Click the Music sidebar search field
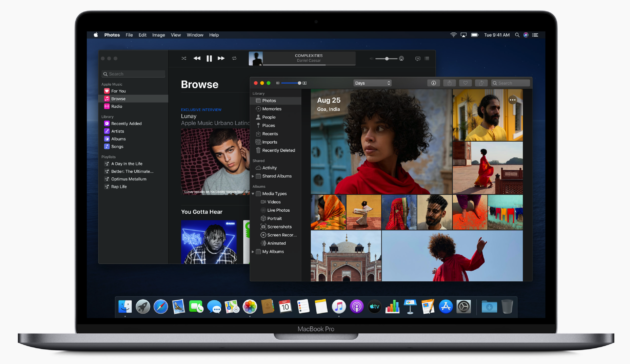630x364 pixels. coord(133,74)
